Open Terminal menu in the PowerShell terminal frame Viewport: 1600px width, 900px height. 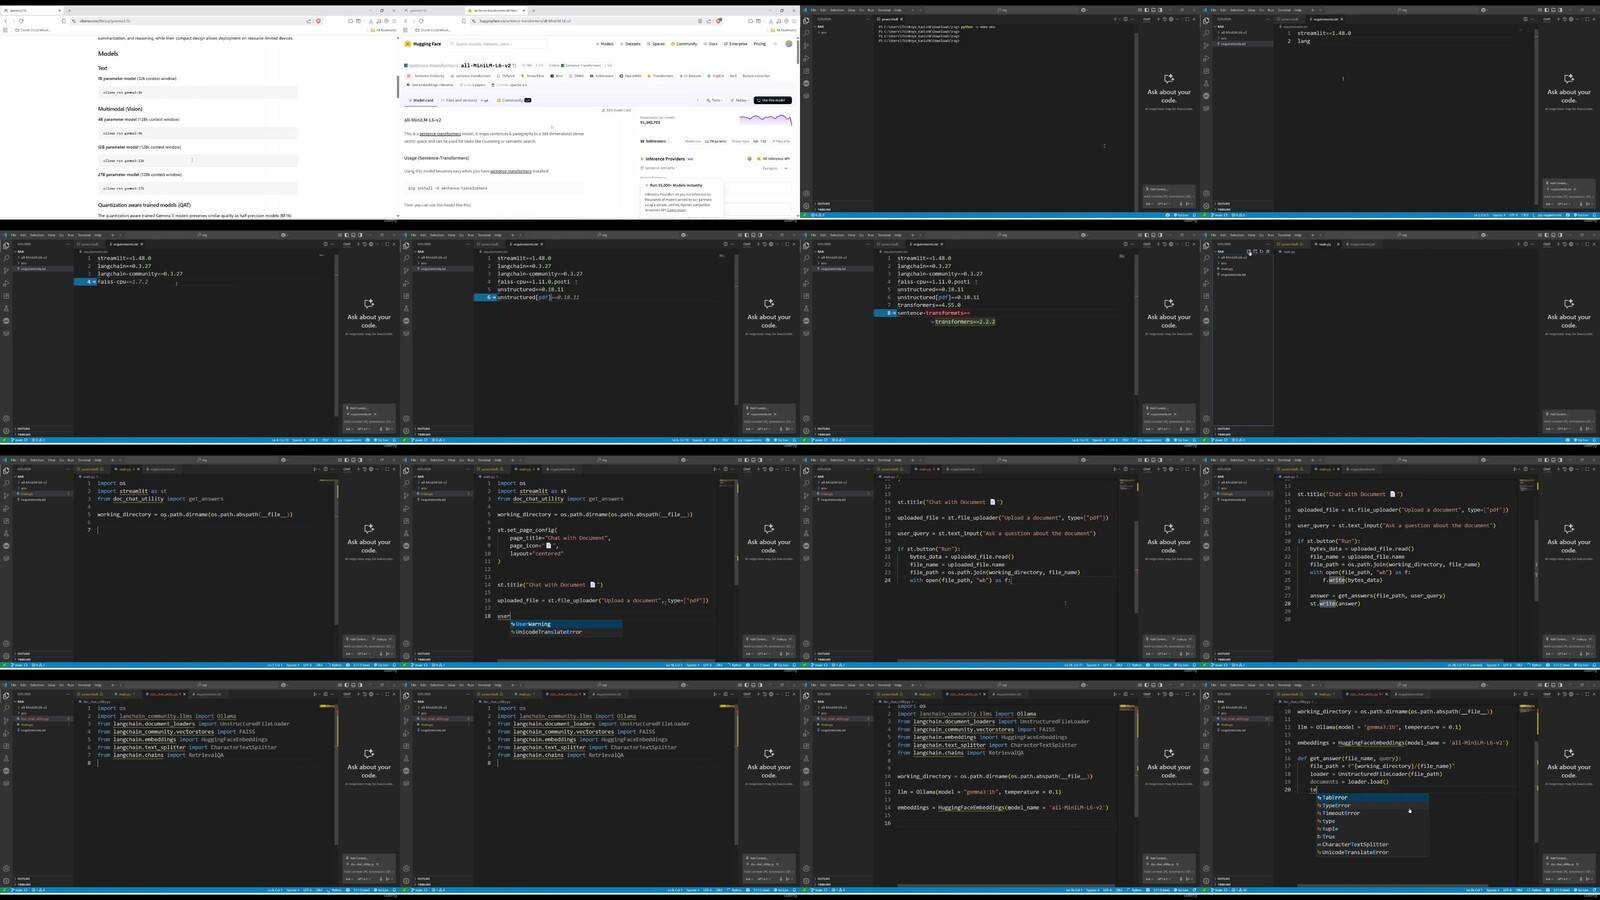tap(884, 10)
